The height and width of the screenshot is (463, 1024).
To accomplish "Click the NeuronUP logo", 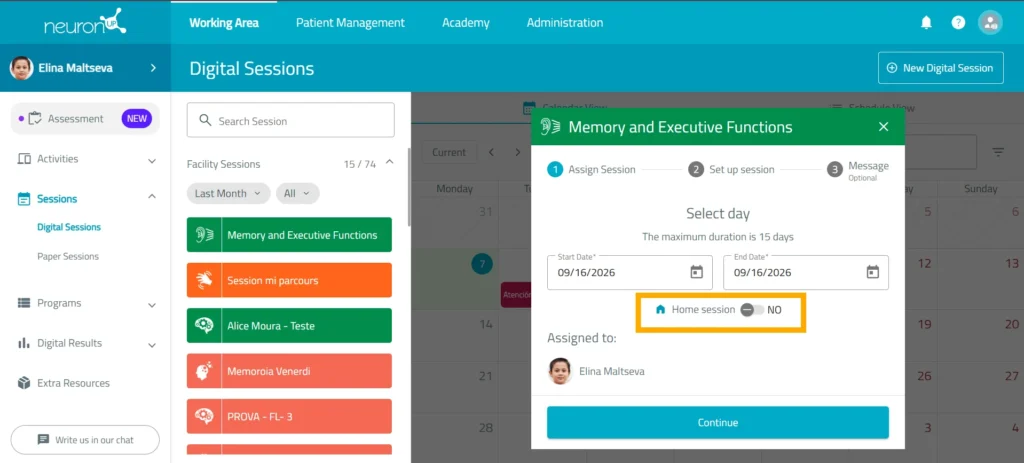I will 85,22.
